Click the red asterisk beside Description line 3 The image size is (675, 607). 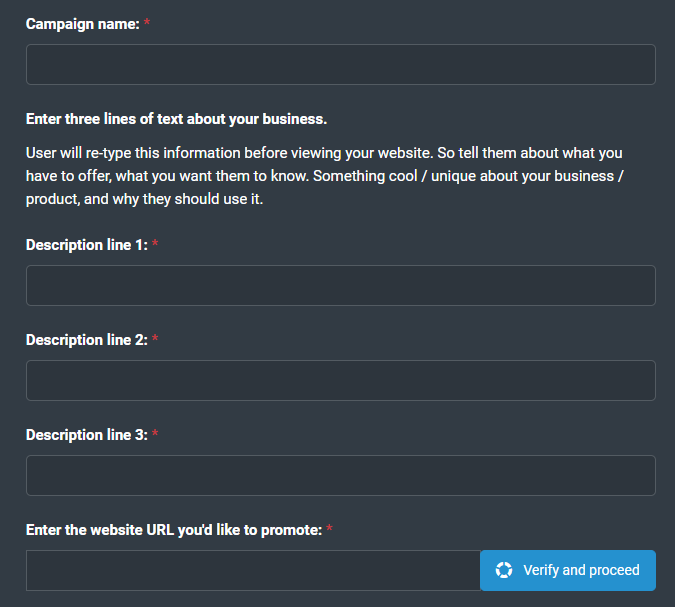click(x=155, y=434)
